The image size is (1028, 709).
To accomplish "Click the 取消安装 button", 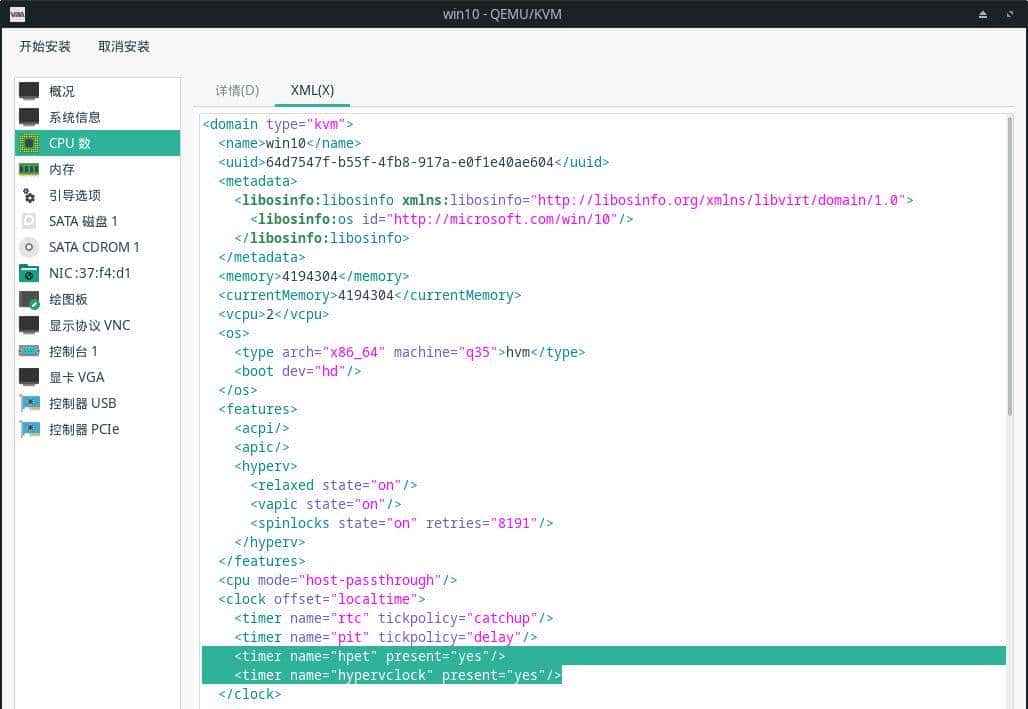I will pos(124,47).
